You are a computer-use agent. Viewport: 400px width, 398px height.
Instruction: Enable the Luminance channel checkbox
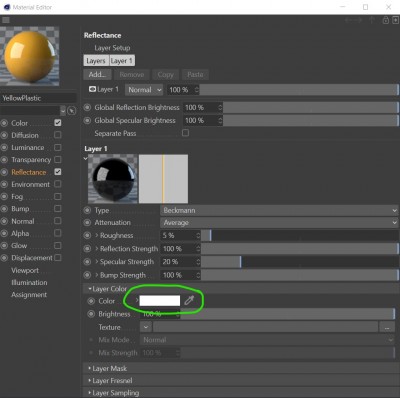click(58, 147)
